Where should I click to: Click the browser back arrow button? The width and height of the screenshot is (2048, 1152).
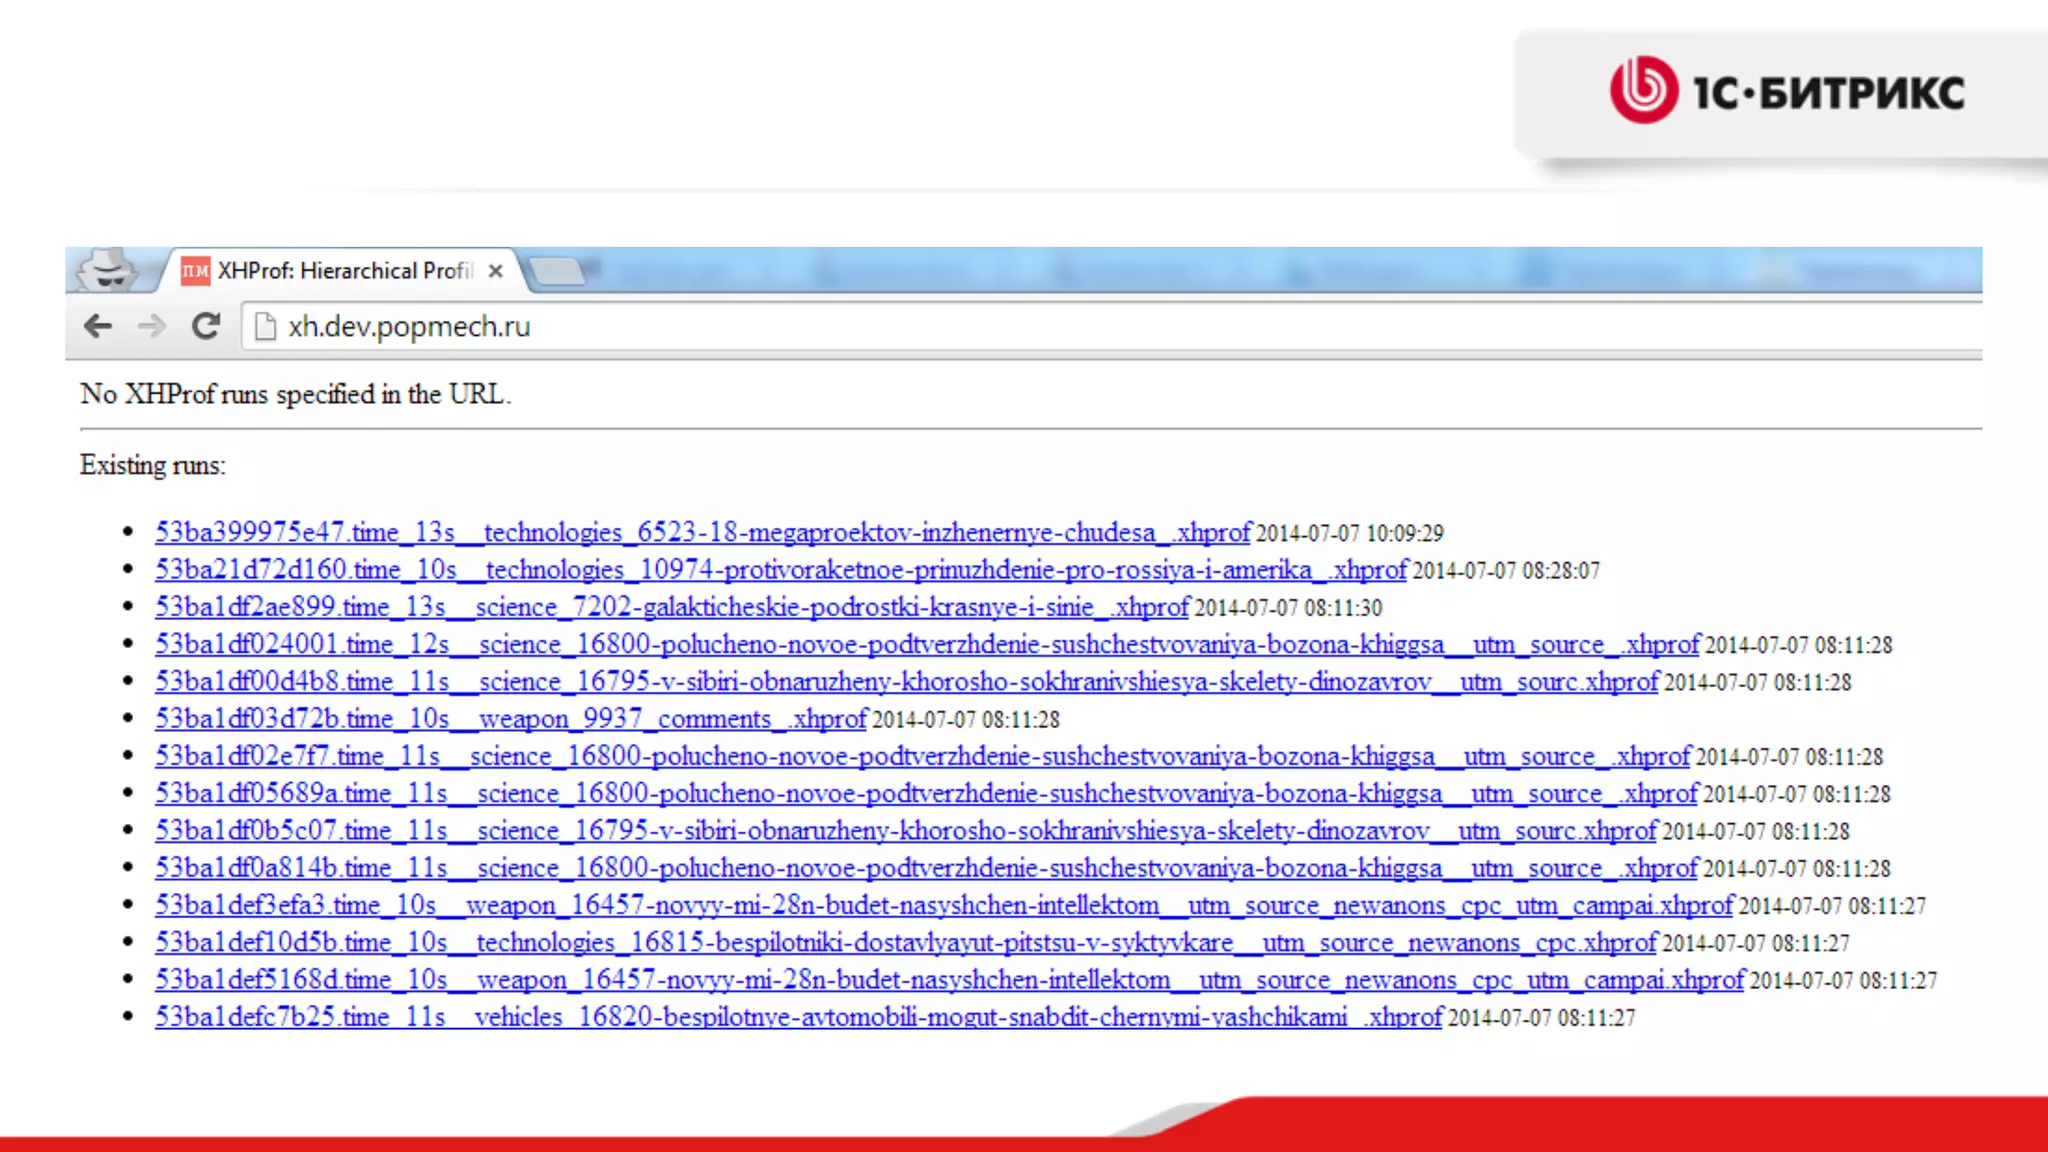98,326
